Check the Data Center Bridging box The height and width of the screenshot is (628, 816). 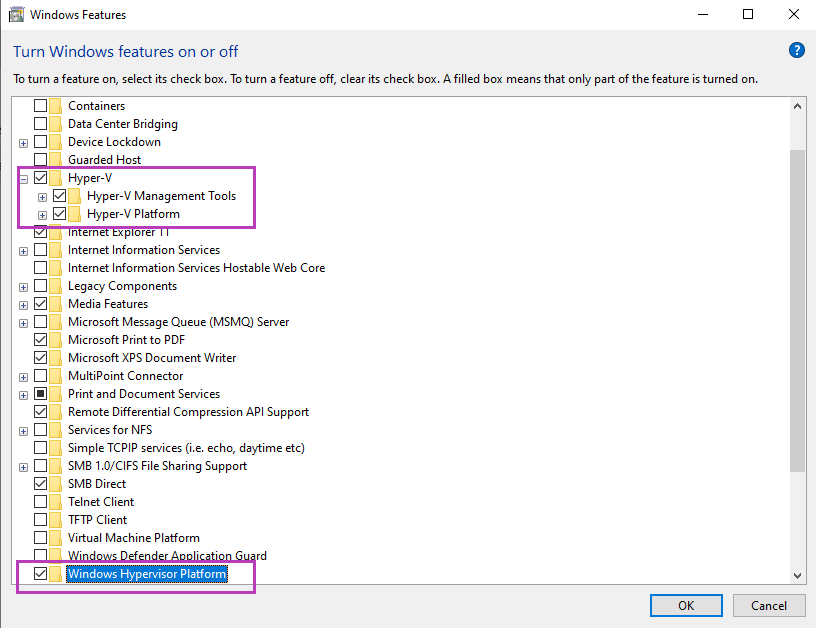pyautogui.click(x=40, y=124)
